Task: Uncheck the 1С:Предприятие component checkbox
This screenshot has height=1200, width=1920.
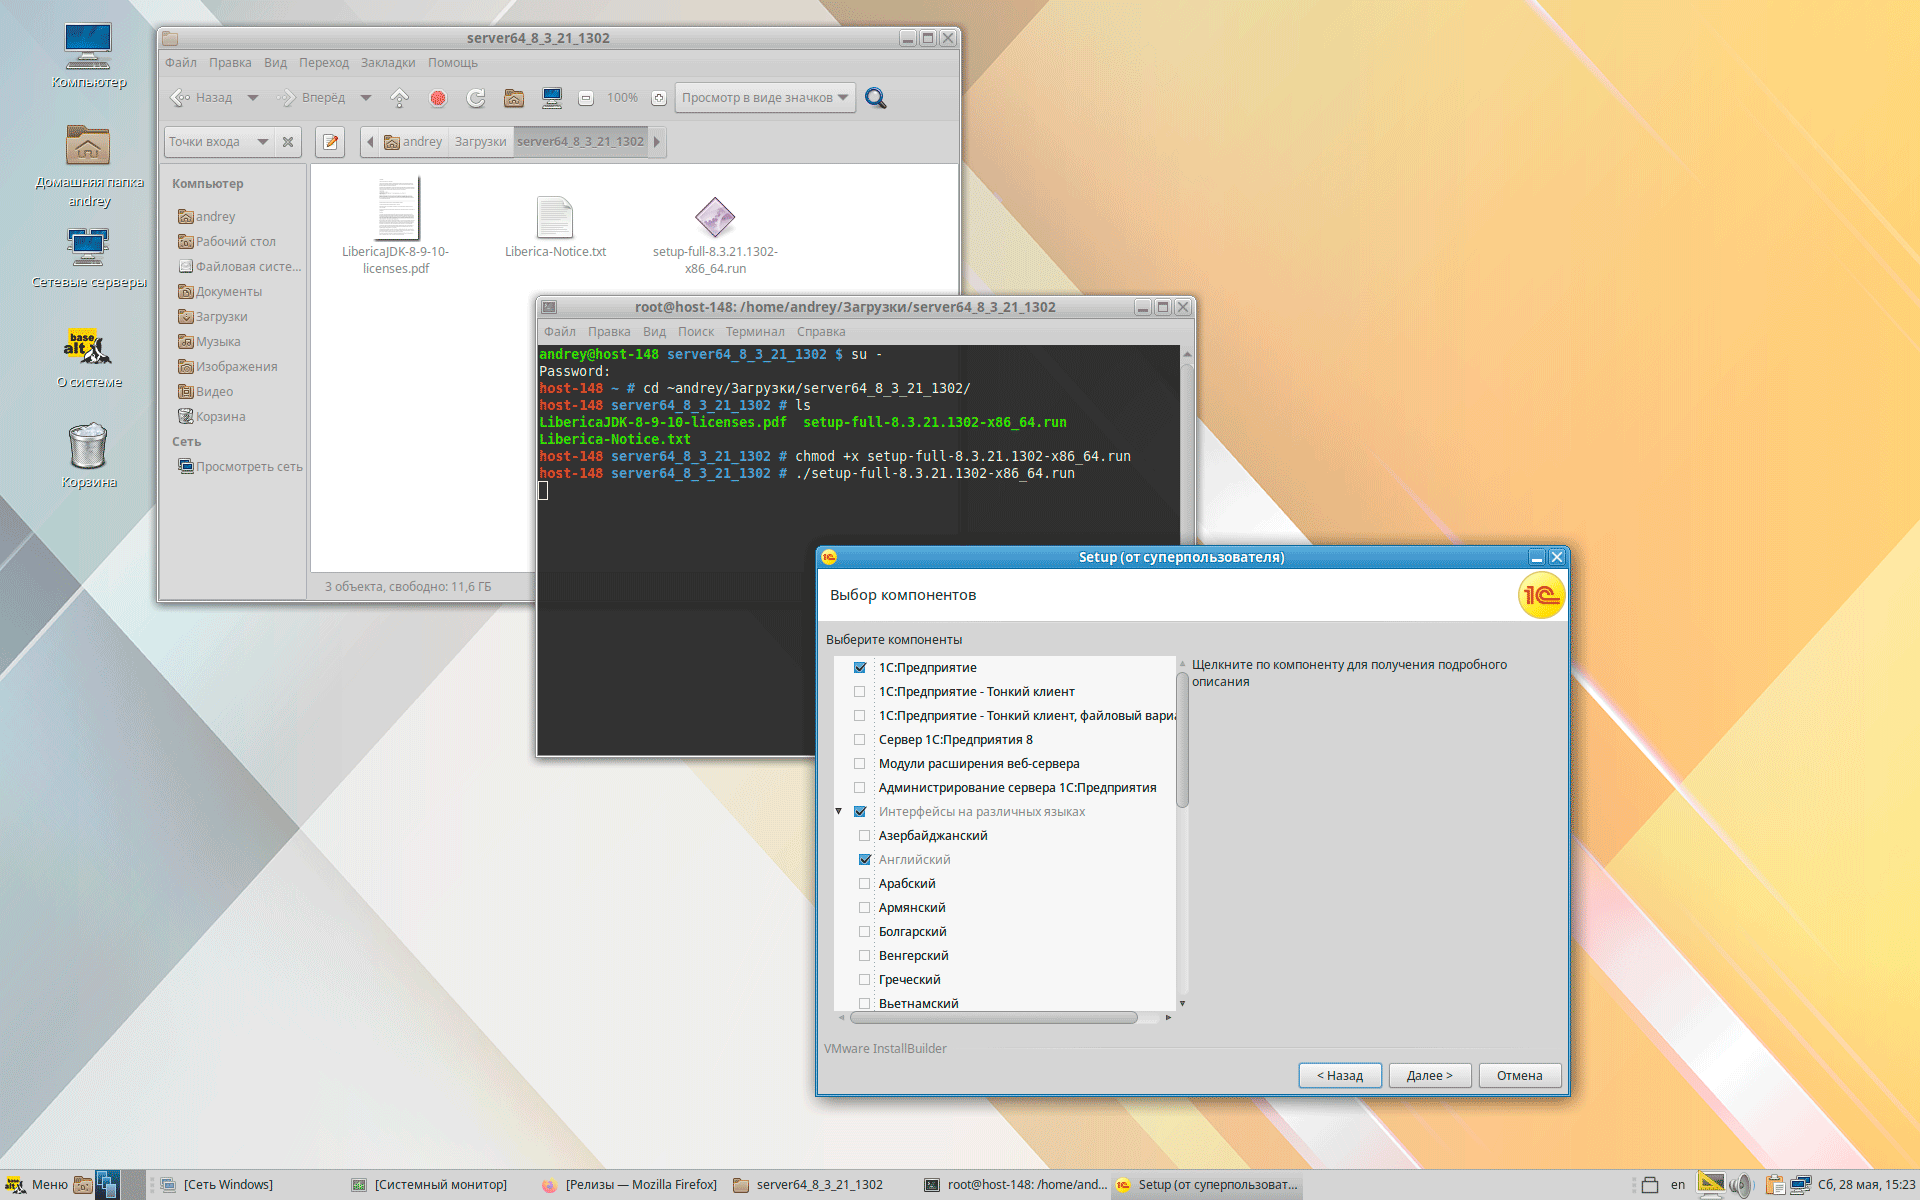Action: click(860, 668)
